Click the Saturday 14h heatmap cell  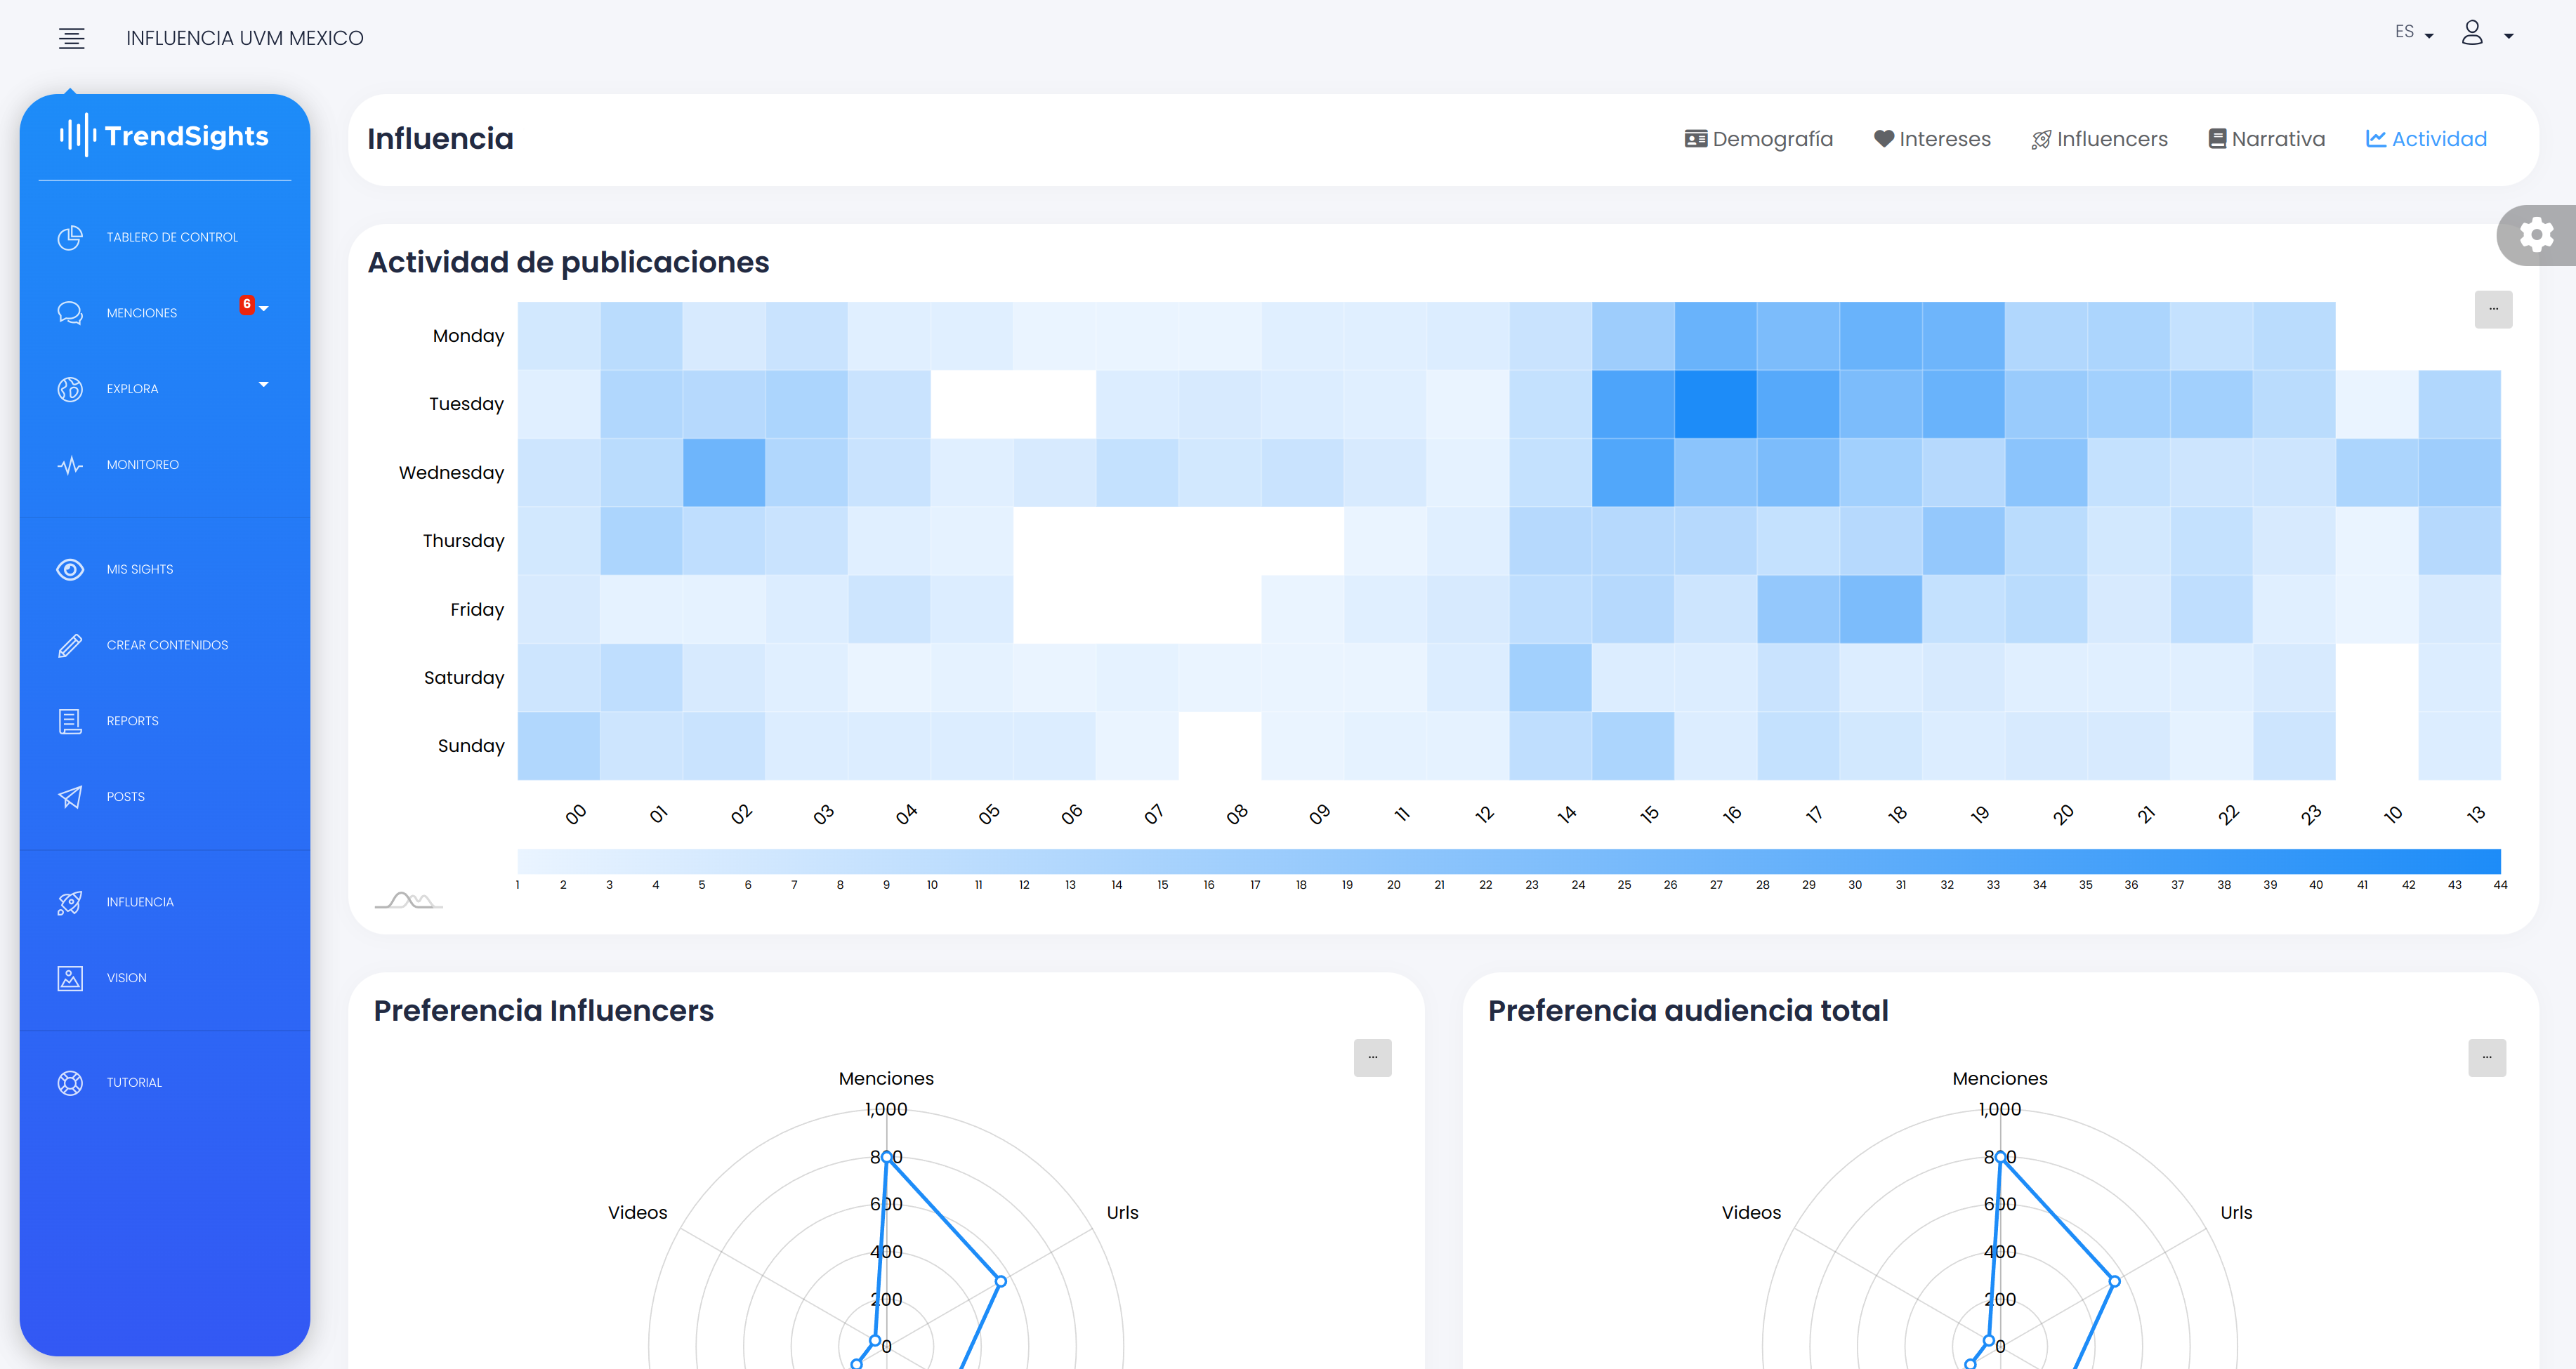click(x=1551, y=677)
